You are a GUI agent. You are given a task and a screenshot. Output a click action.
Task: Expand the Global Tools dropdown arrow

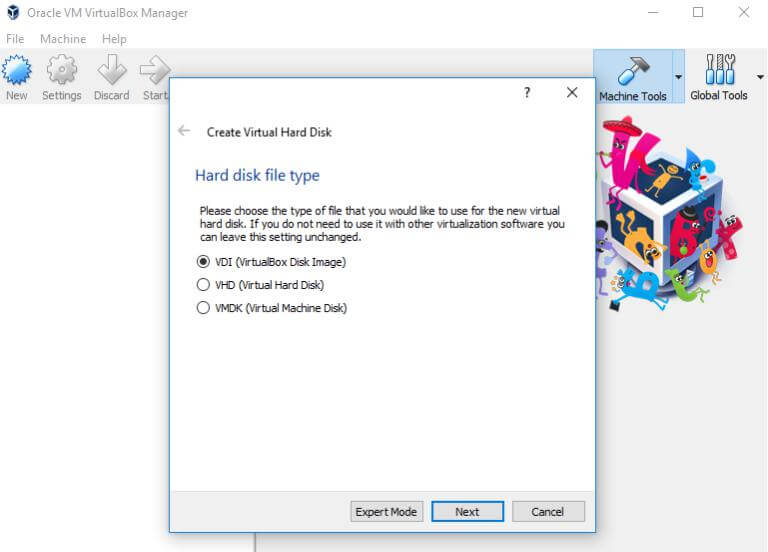[760, 77]
